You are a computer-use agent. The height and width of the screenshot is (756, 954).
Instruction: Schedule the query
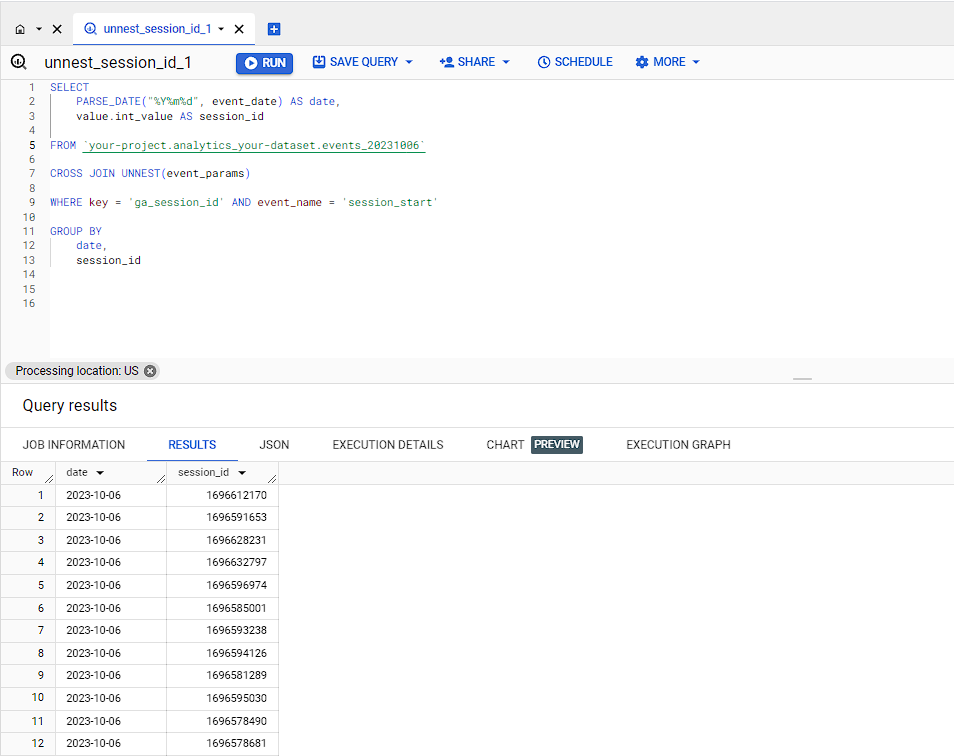(575, 62)
